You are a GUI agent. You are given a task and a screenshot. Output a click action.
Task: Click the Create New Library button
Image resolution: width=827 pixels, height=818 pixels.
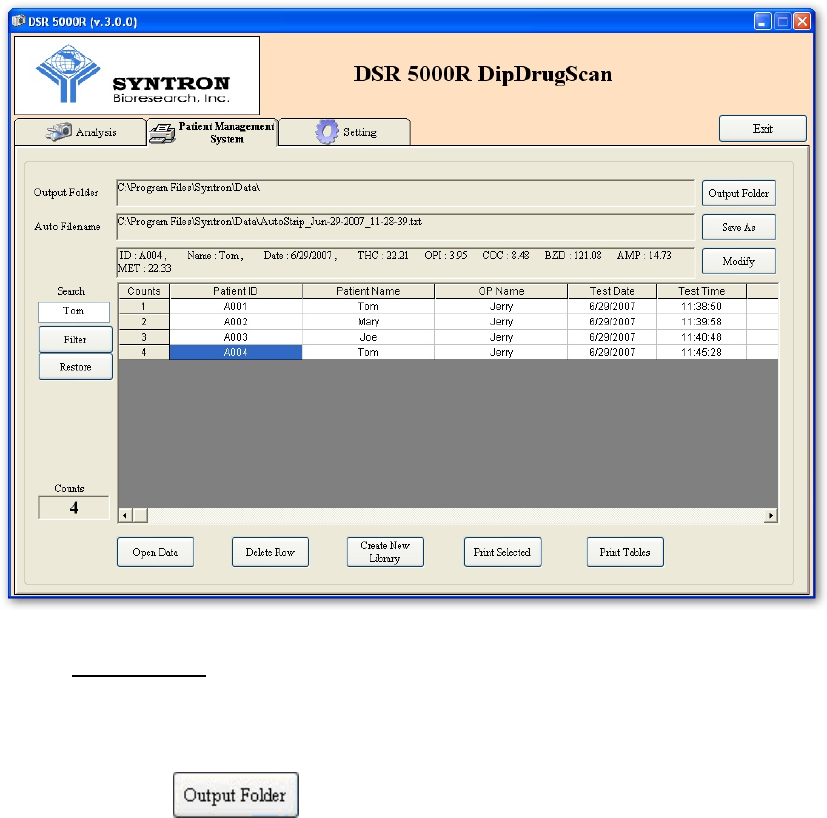coord(385,552)
